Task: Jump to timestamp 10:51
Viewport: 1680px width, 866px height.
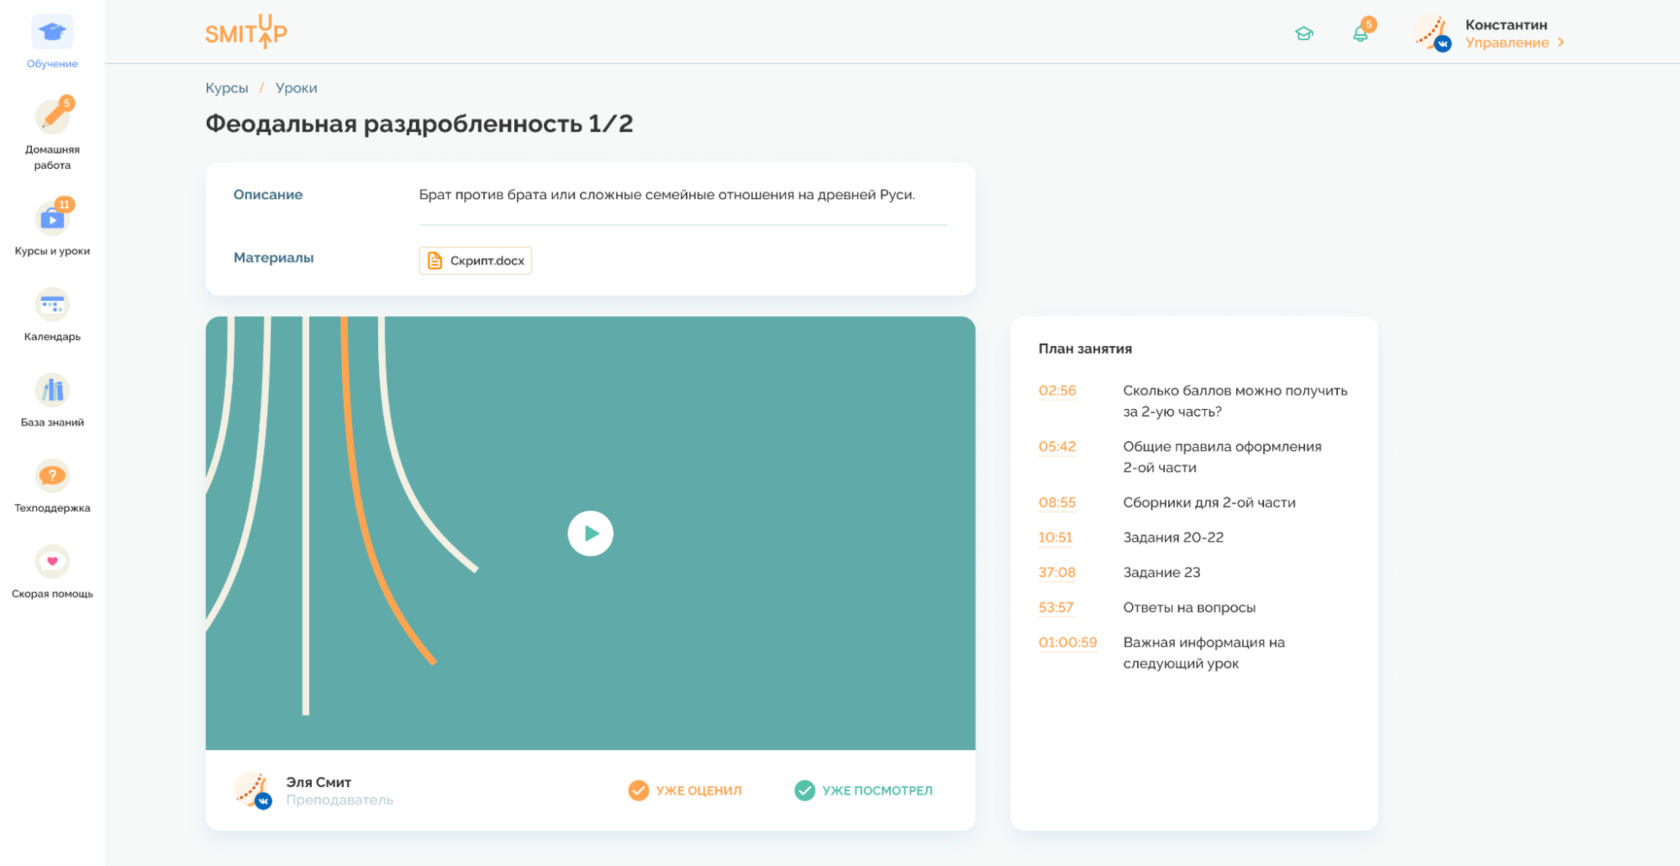Action: coord(1055,538)
